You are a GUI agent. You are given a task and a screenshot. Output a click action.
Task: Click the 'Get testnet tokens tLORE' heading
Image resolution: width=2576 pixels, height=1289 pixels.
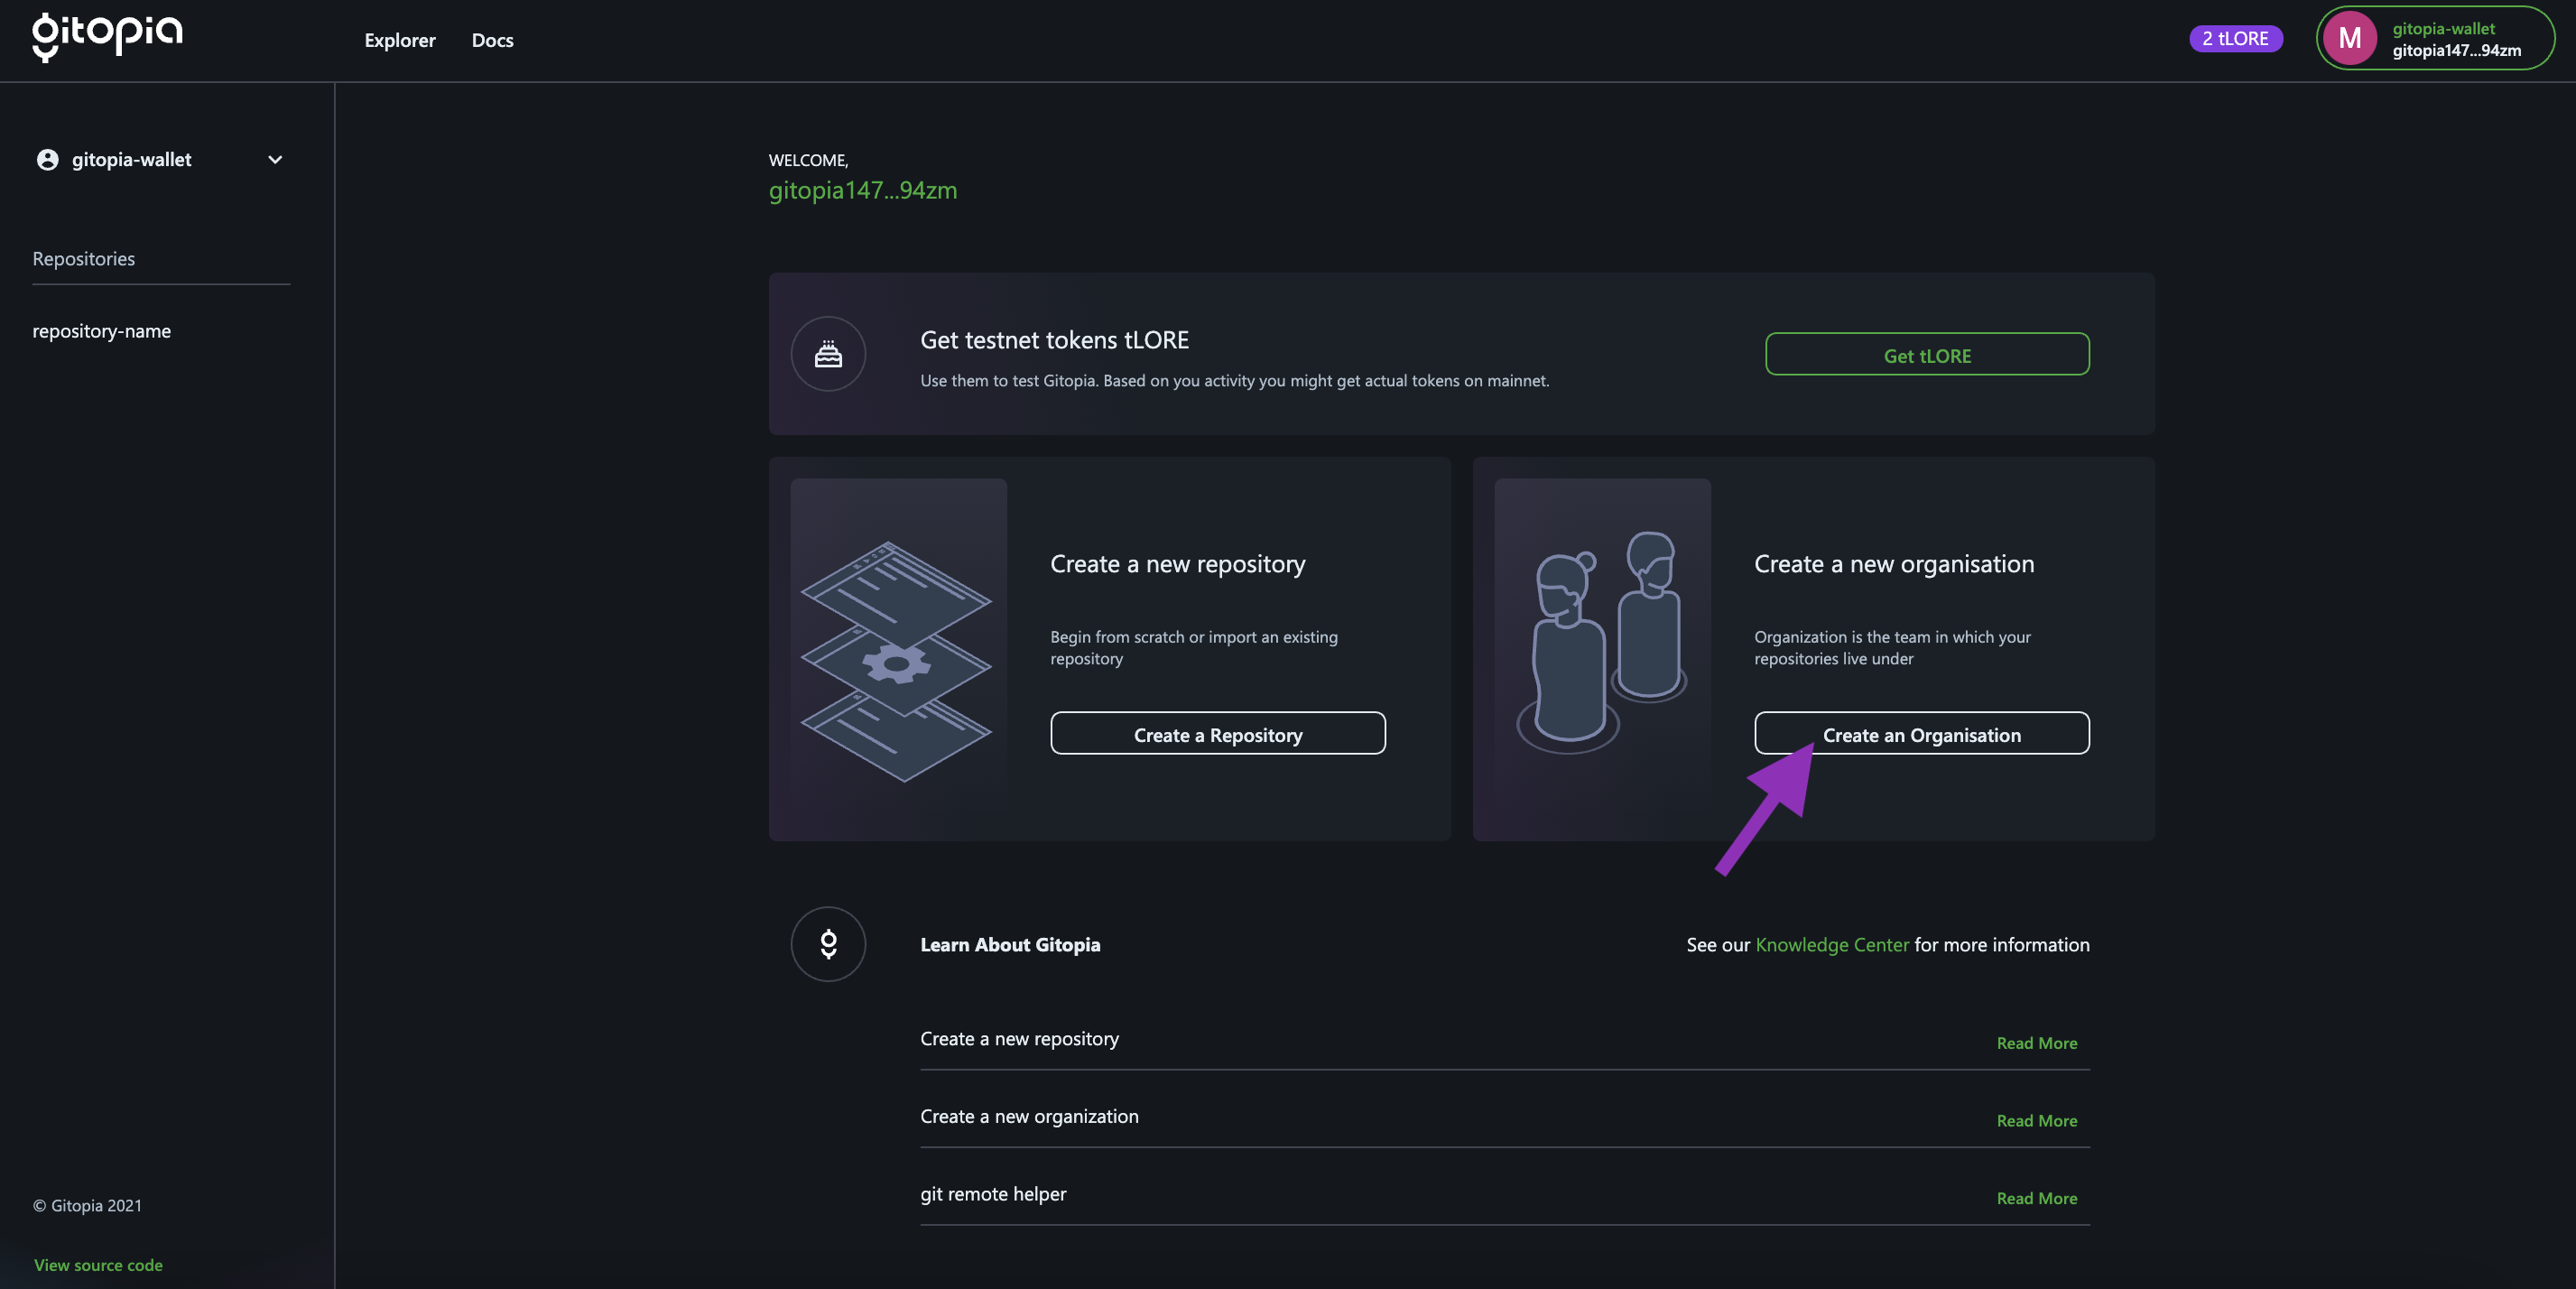coord(1054,340)
